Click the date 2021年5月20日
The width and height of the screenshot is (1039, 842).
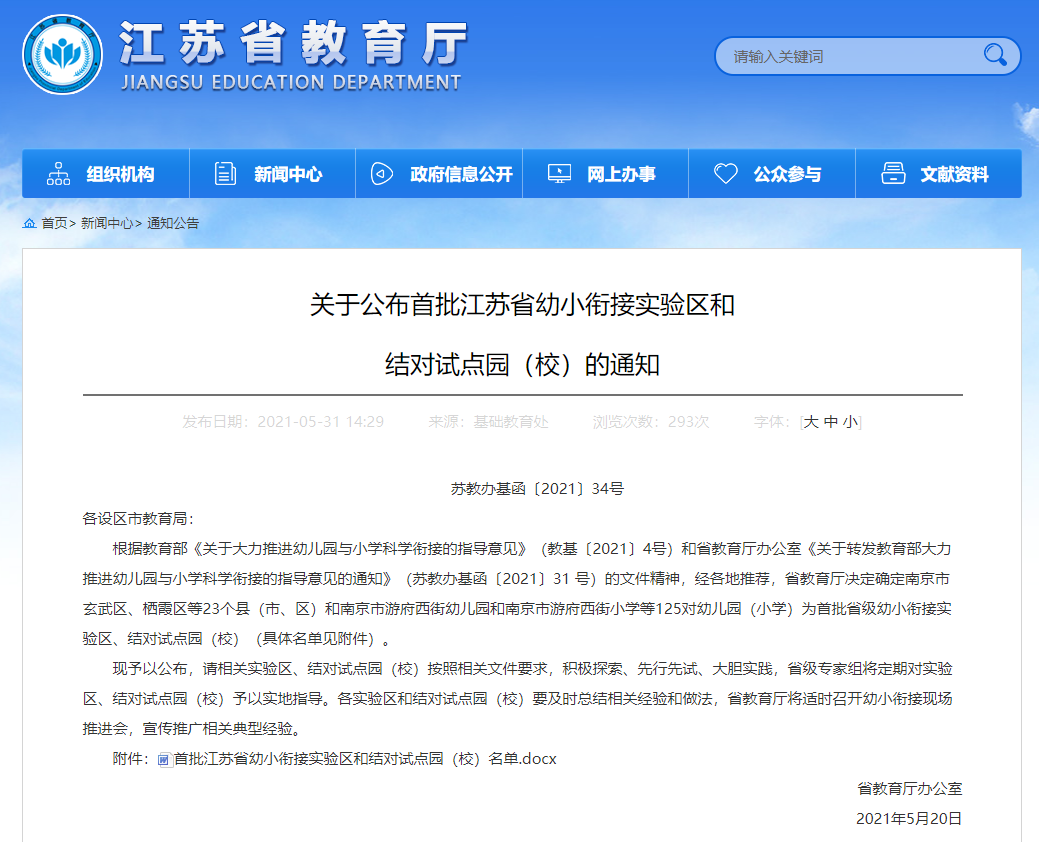909,819
